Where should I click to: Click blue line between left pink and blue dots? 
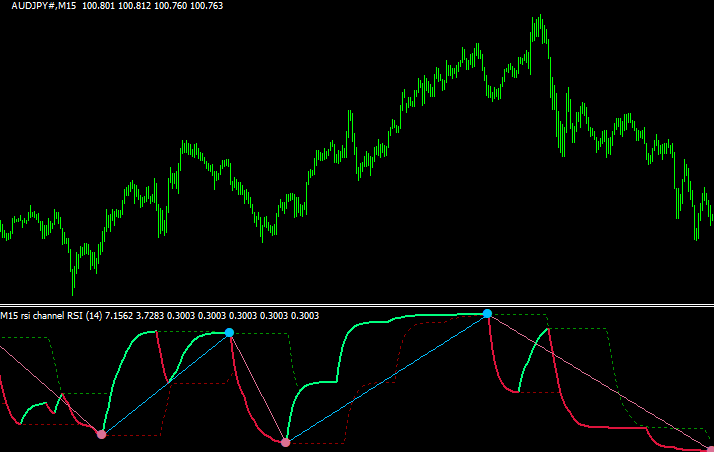click(x=165, y=383)
